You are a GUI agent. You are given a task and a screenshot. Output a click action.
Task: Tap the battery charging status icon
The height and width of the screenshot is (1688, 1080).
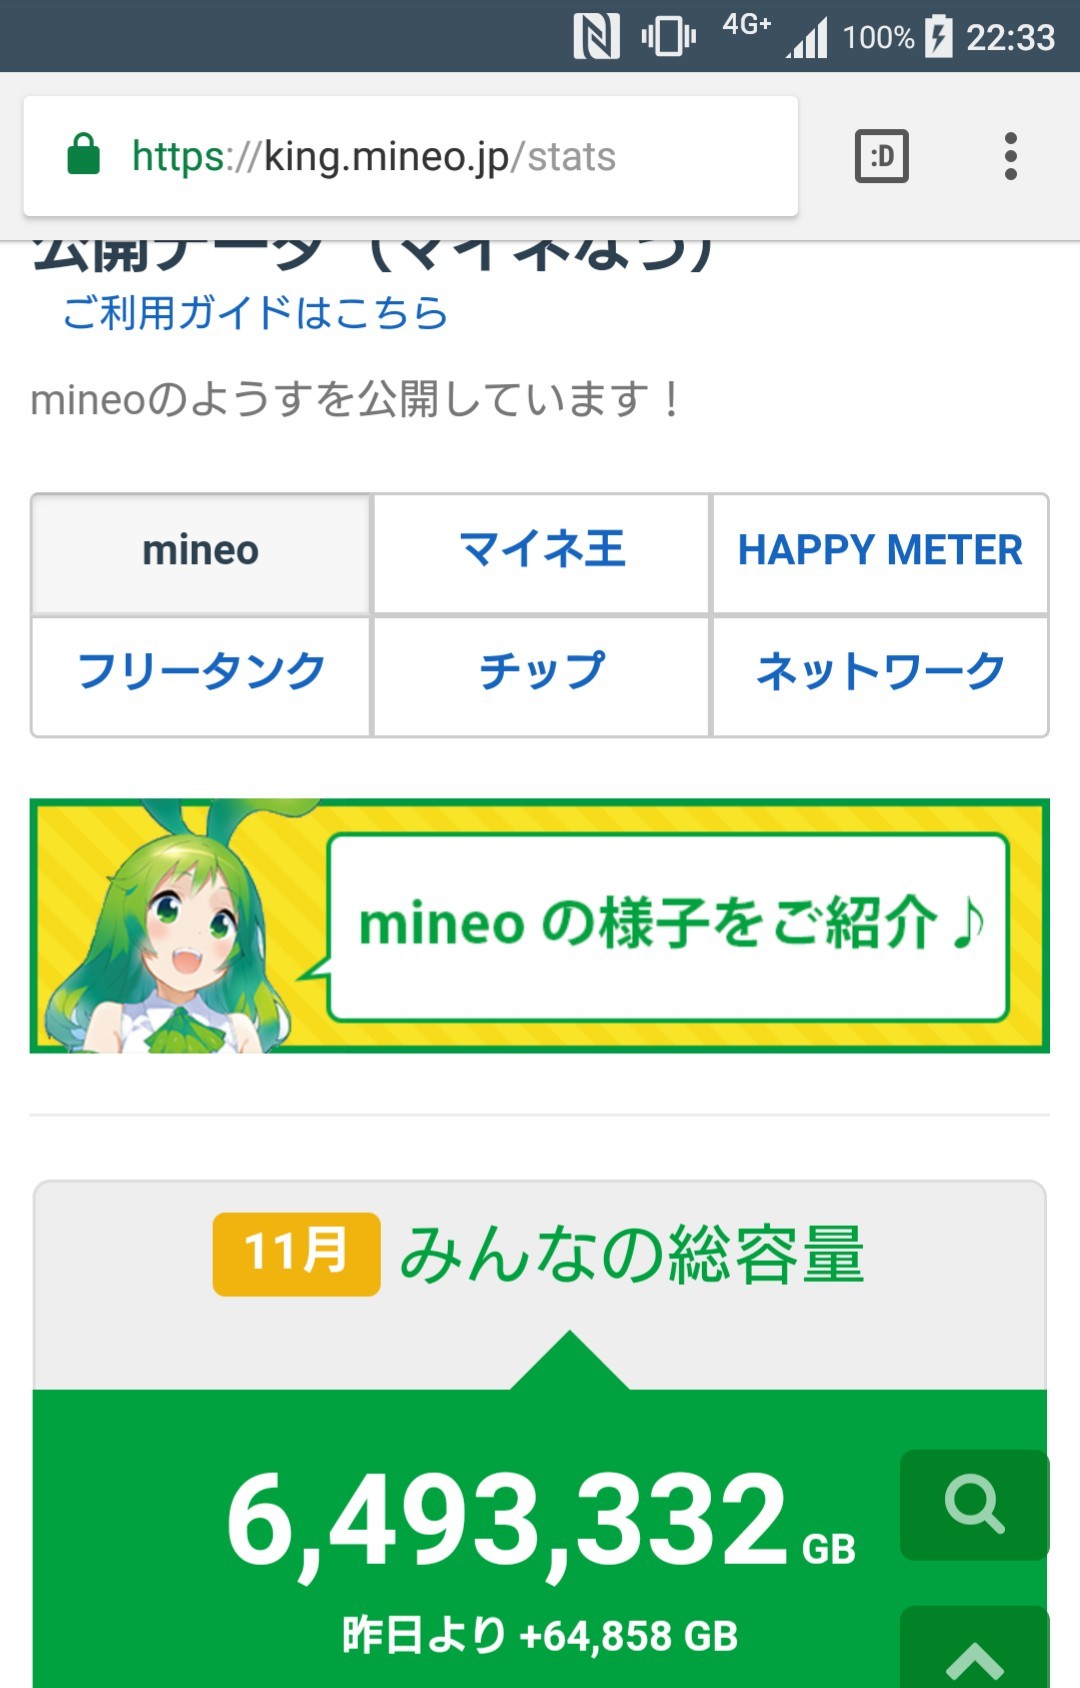click(x=938, y=37)
